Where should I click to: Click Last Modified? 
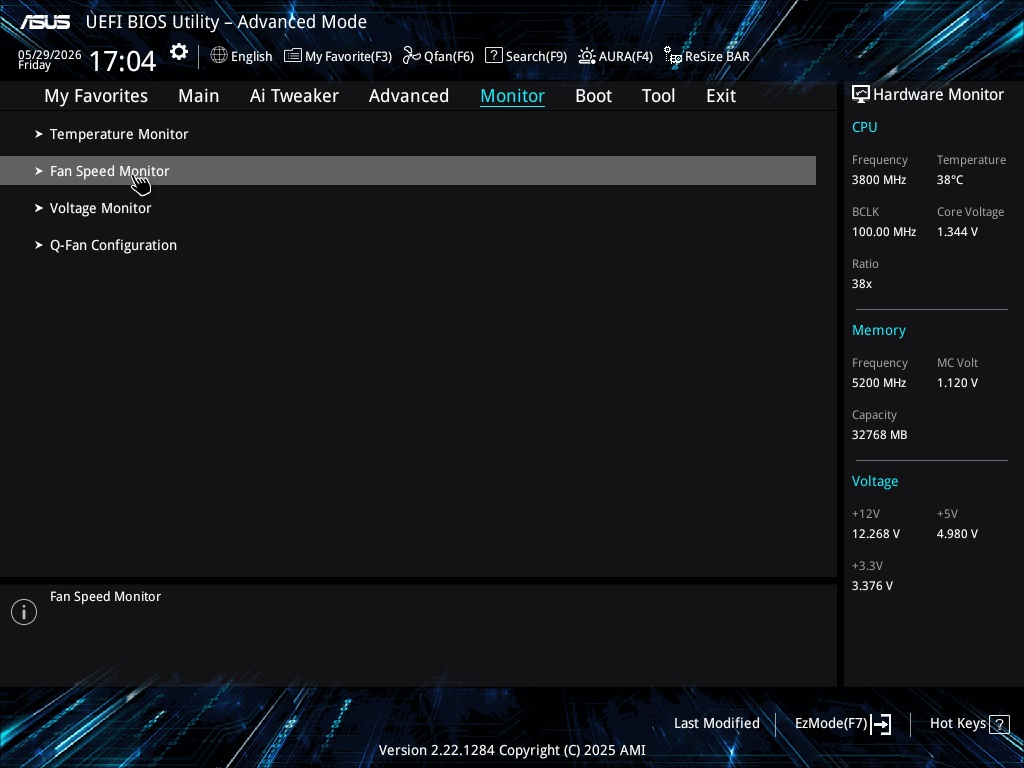pyautogui.click(x=716, y=724)
